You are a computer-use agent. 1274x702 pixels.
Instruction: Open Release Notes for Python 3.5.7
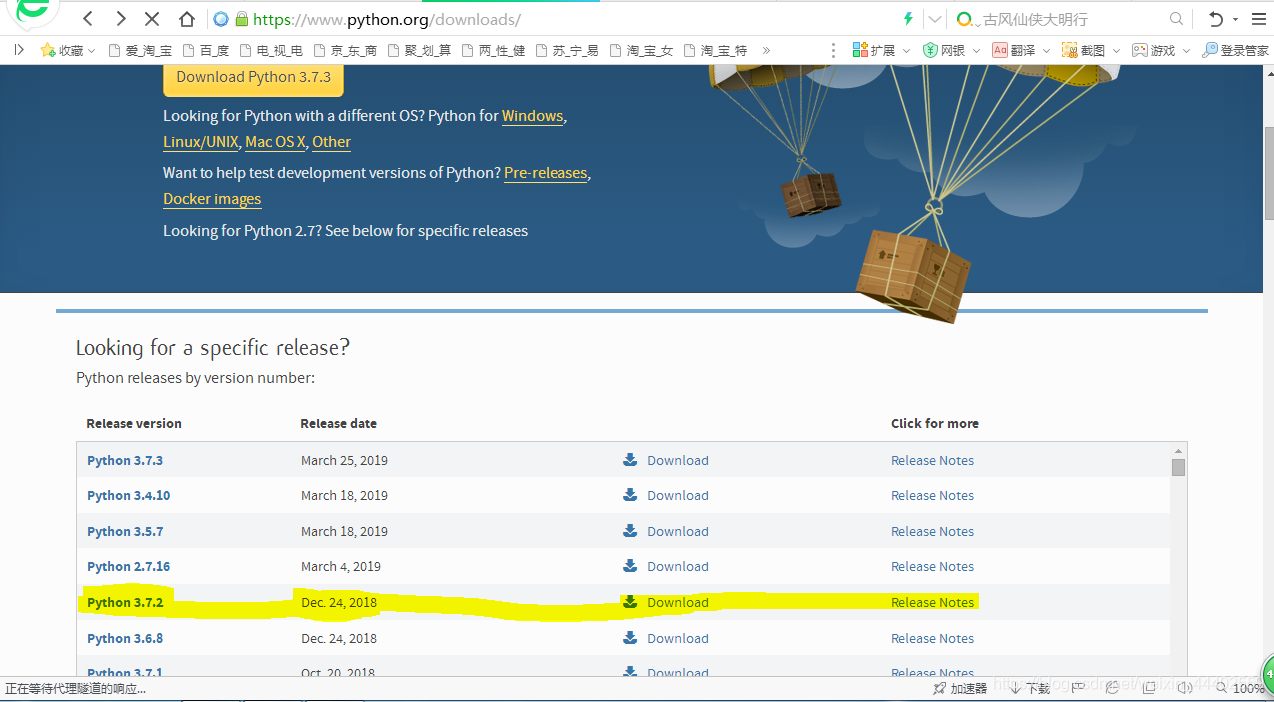point(932,531)
